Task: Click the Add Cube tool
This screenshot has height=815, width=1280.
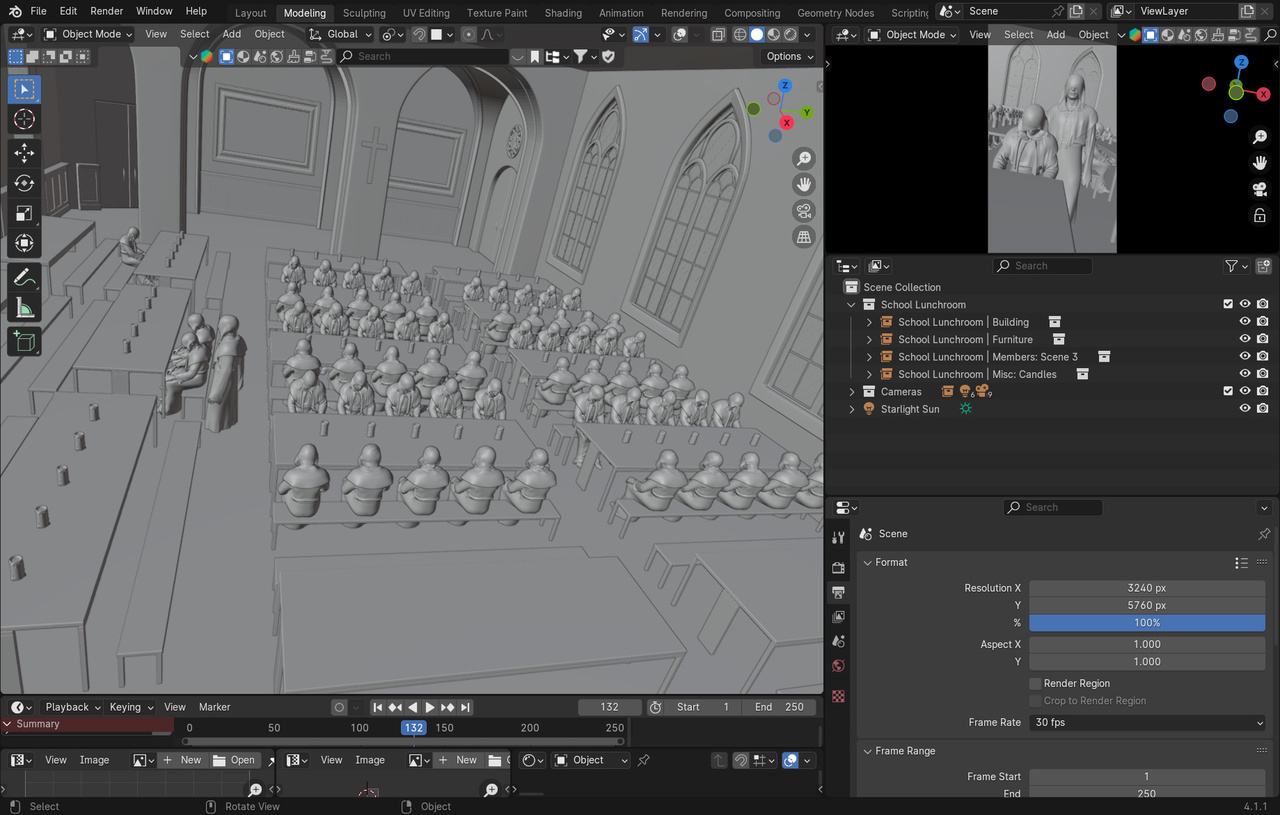Action: (x=25, y=341)
